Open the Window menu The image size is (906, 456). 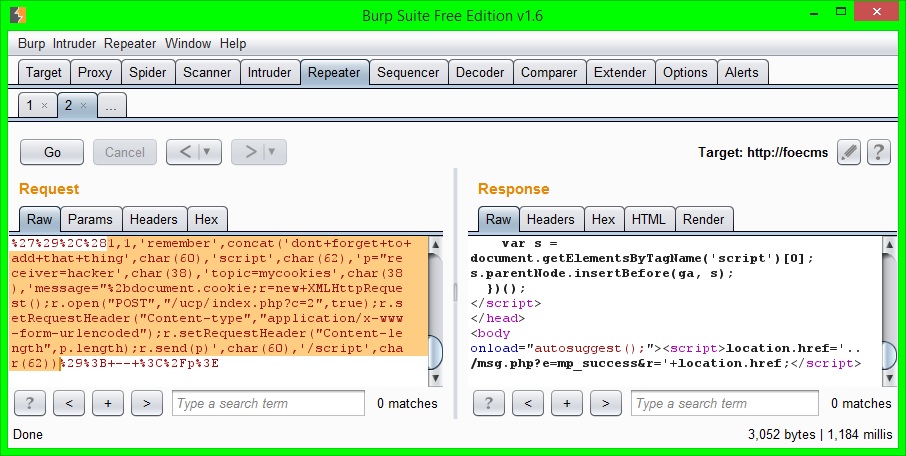pos(188,43)
